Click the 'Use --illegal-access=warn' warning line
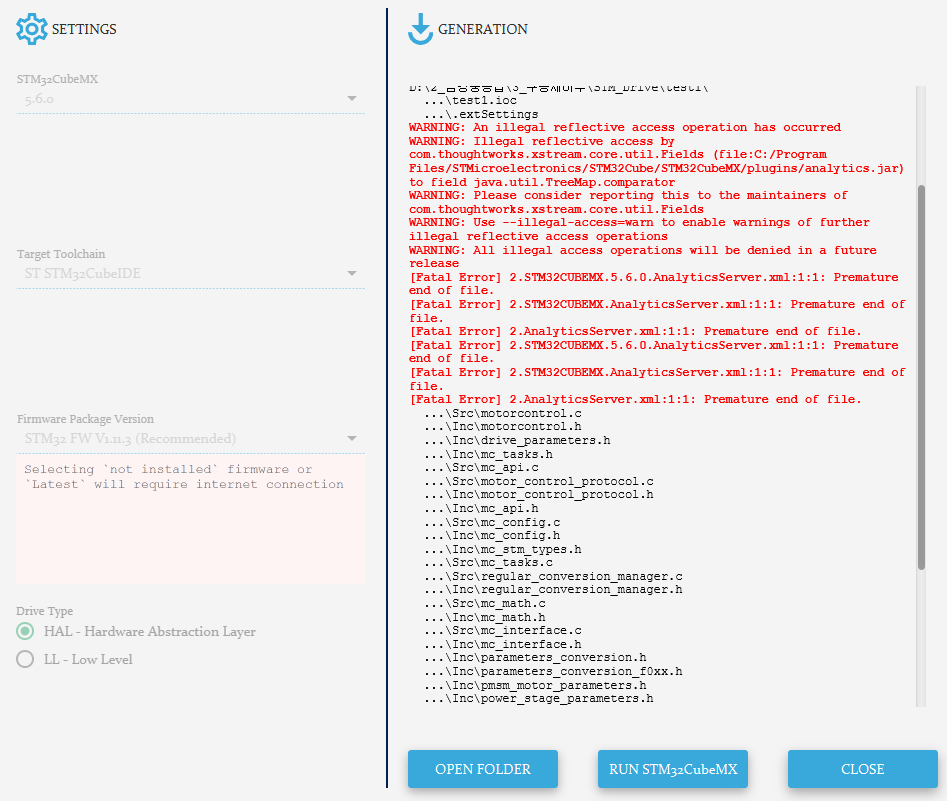The height and width of the screenshot is (801, 947). [639, 230]
